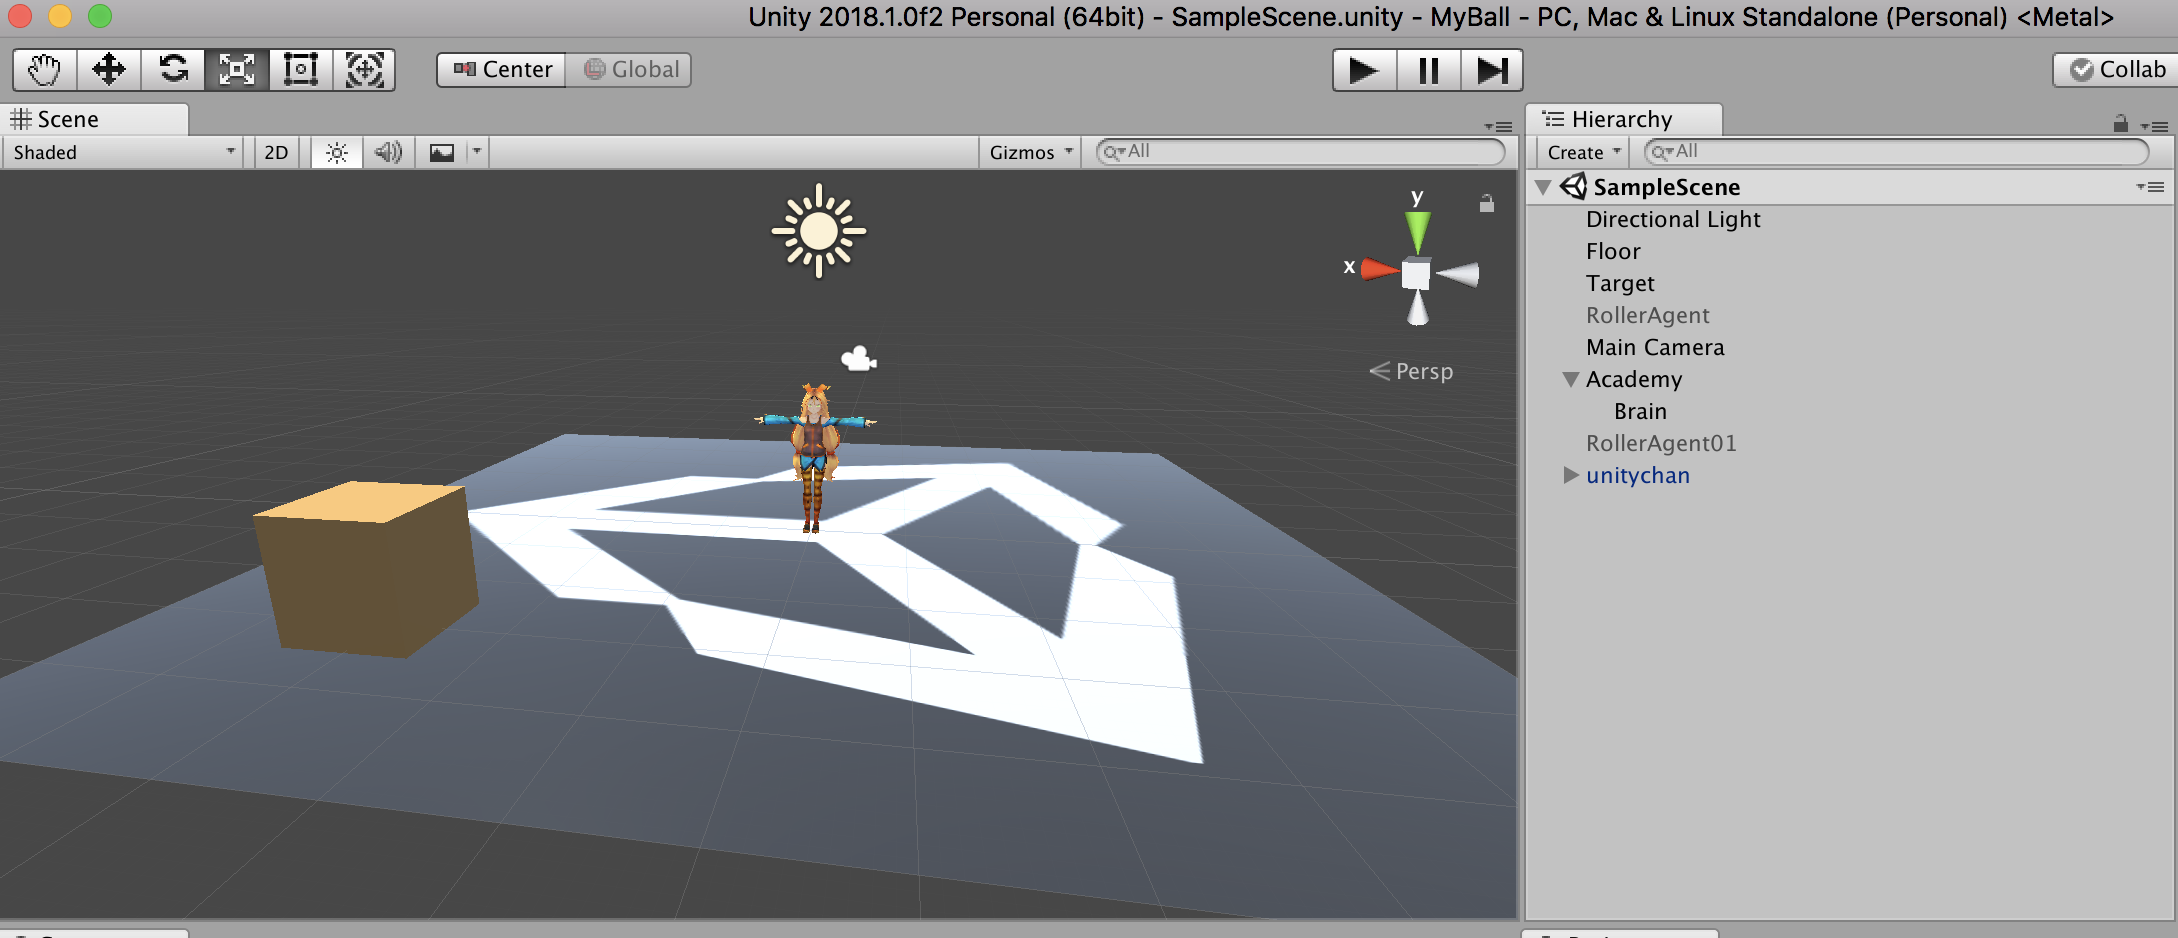Pause the game playback
This screenshot has height=938, width=2178.
click(x=1428, y=70)
